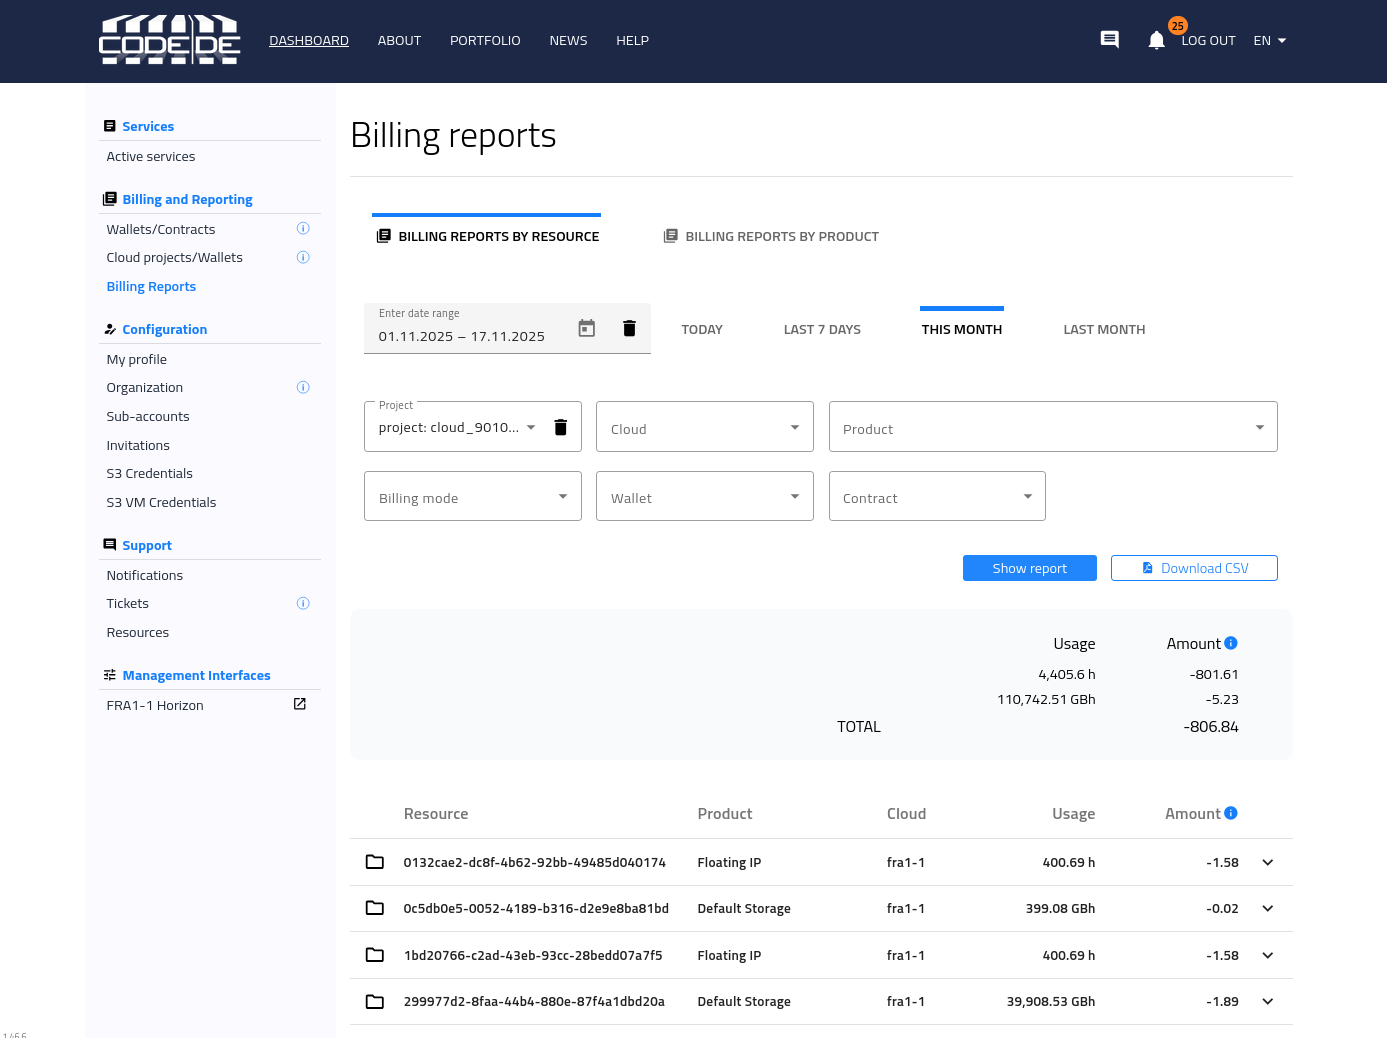Viewport: 1387px width, 1038px height.
Task: Click info icon next to Tickets
Action: 303,603
